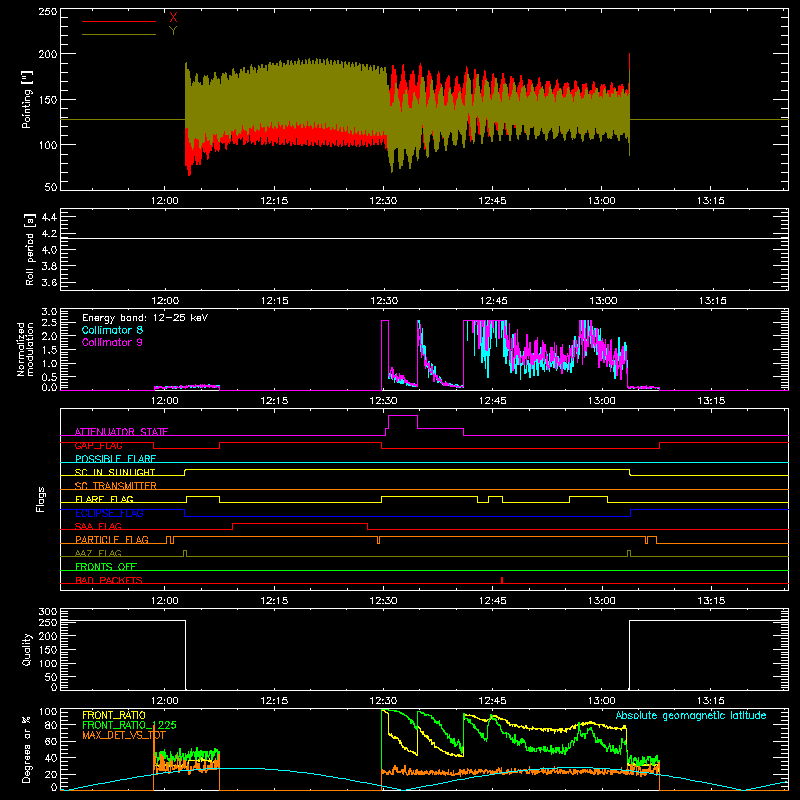Click the 200 tick on the Pointing axis
800x800 pixels.
(48, 54)
